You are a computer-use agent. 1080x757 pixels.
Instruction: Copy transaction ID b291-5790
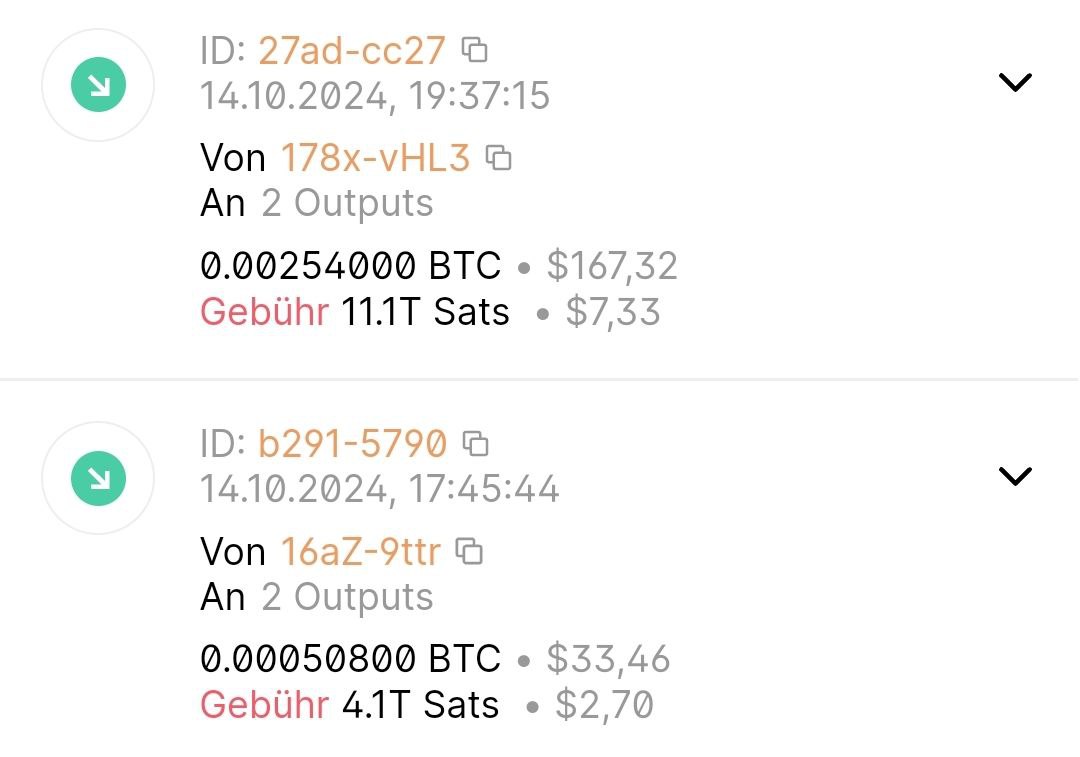pos(475,444)
